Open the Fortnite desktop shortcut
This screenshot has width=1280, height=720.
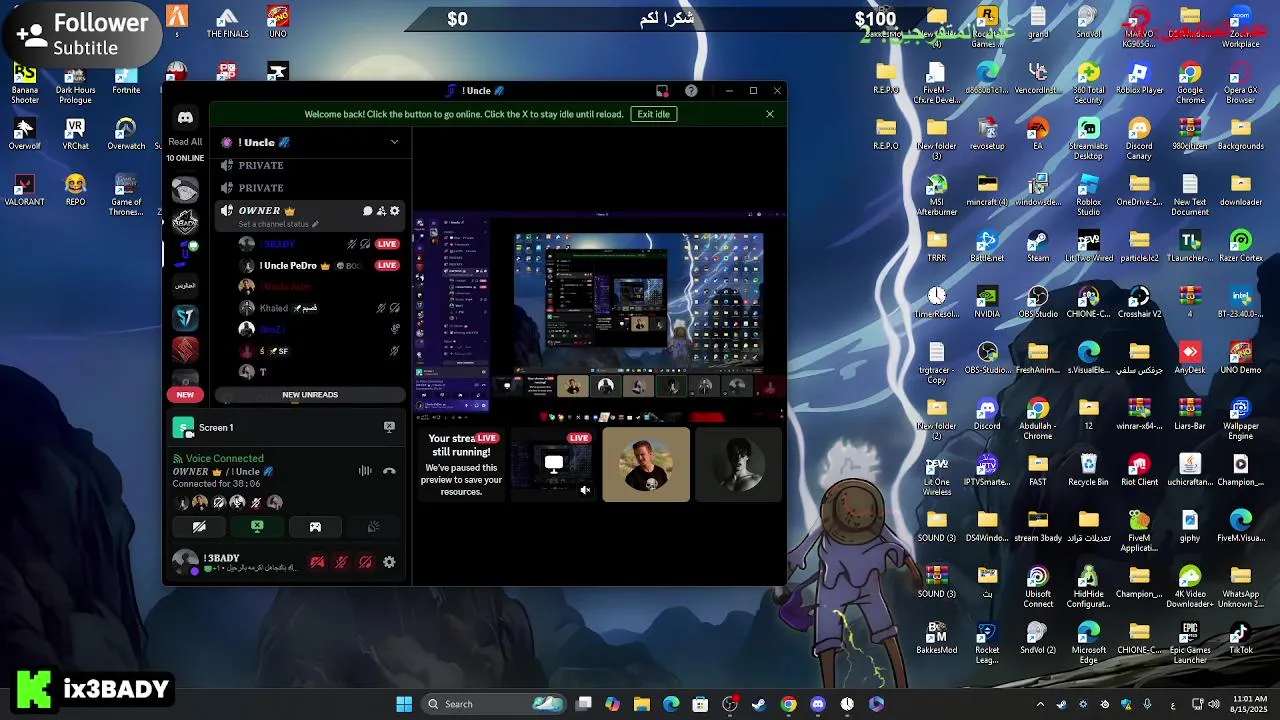click(126, 80)
